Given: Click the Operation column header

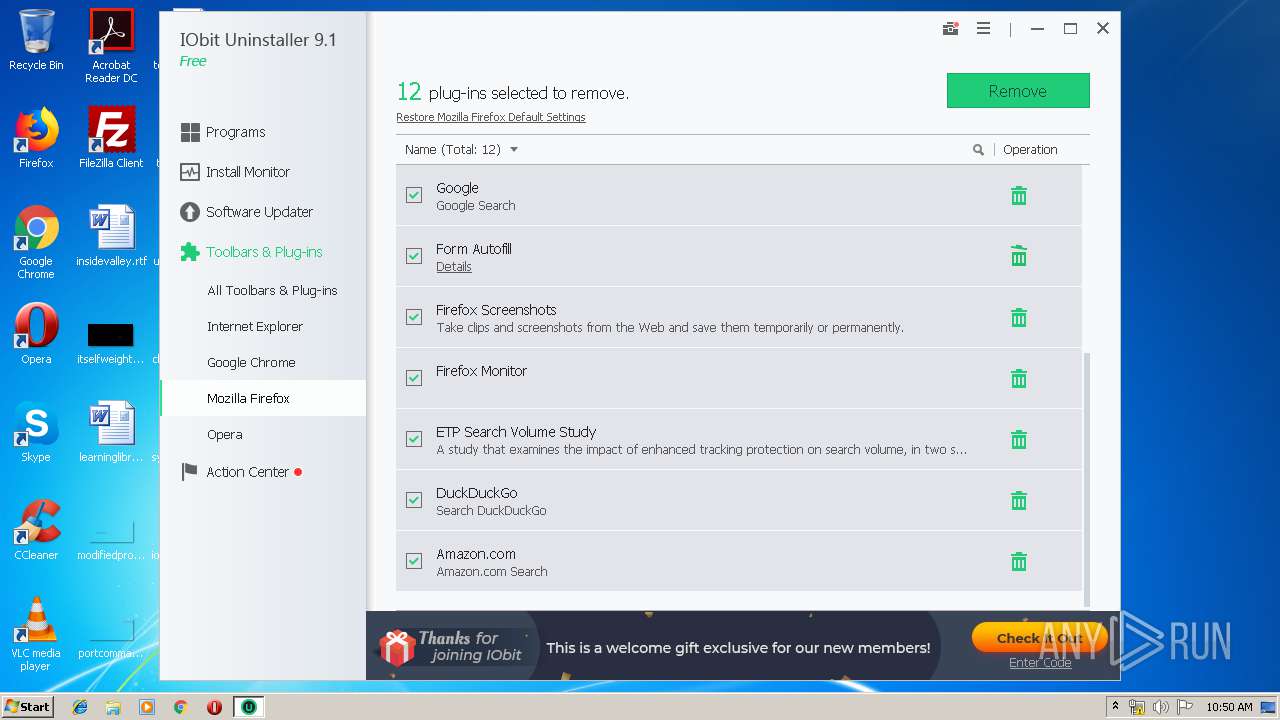Looking at the screenshot, I should [x=1030, y=150].
